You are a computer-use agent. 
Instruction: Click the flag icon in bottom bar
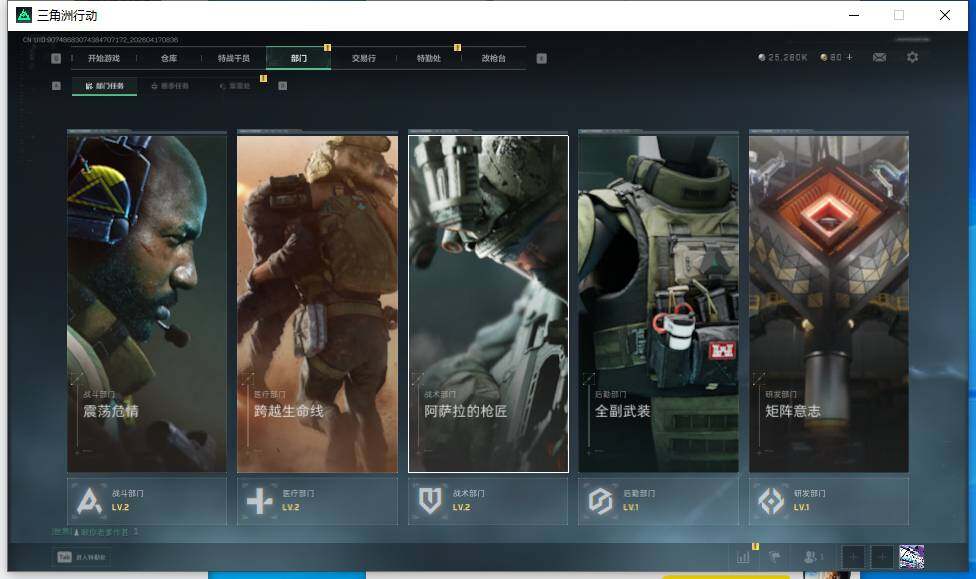(775, 557)
